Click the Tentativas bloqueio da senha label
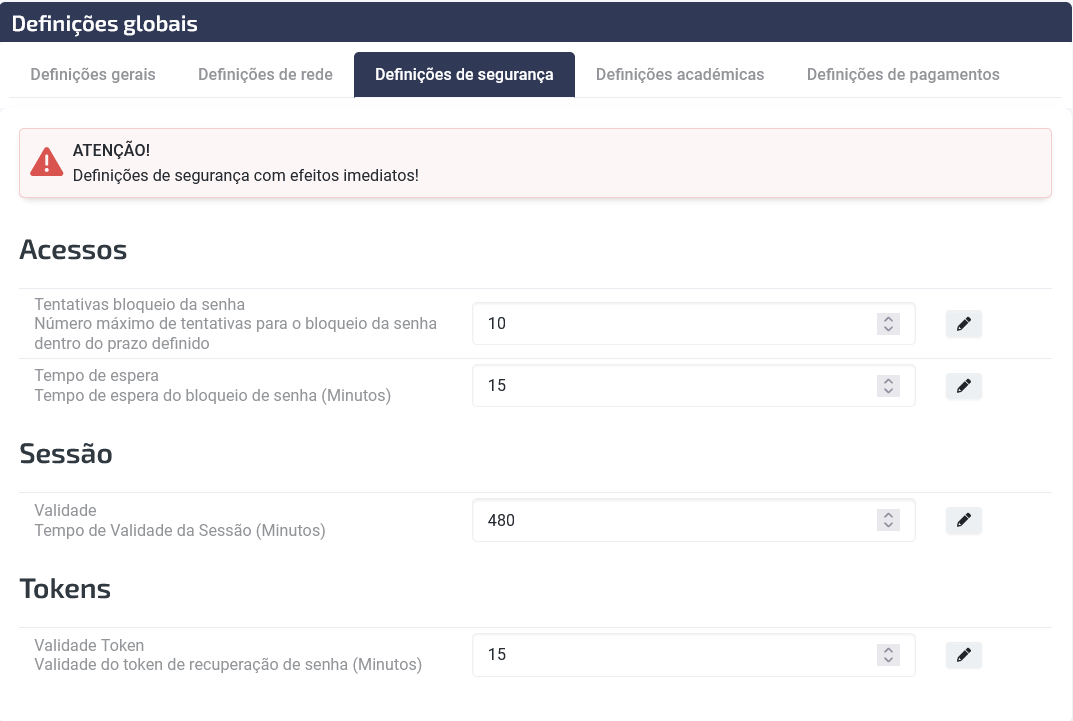This screenshot has height=721, width=1073. pos(140,304)
